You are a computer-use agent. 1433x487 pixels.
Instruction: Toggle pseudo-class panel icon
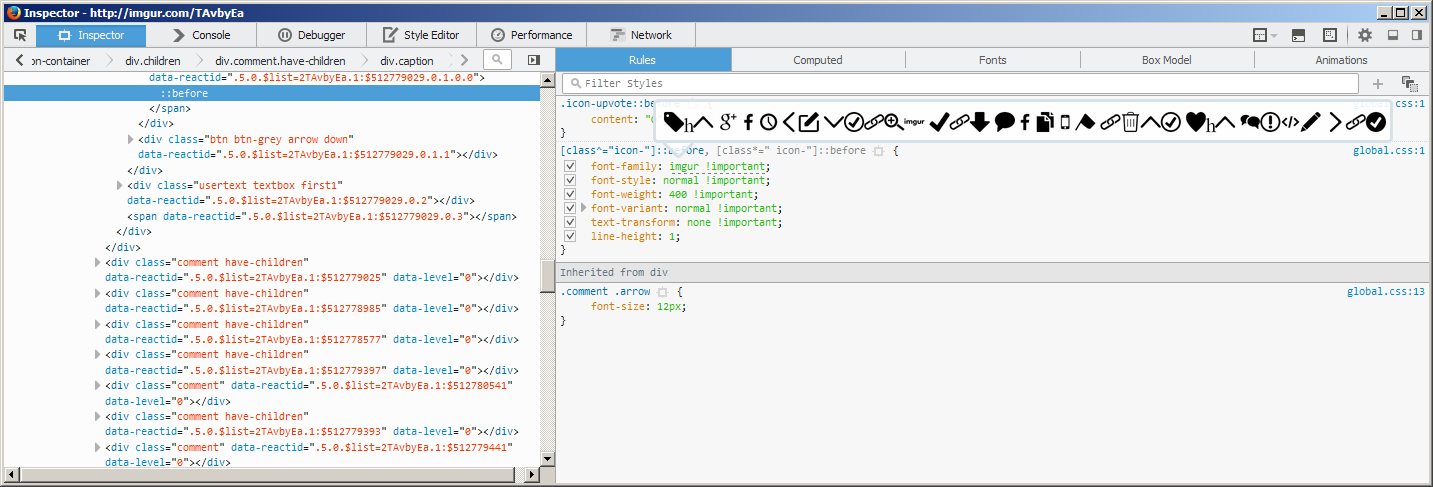1410,84
